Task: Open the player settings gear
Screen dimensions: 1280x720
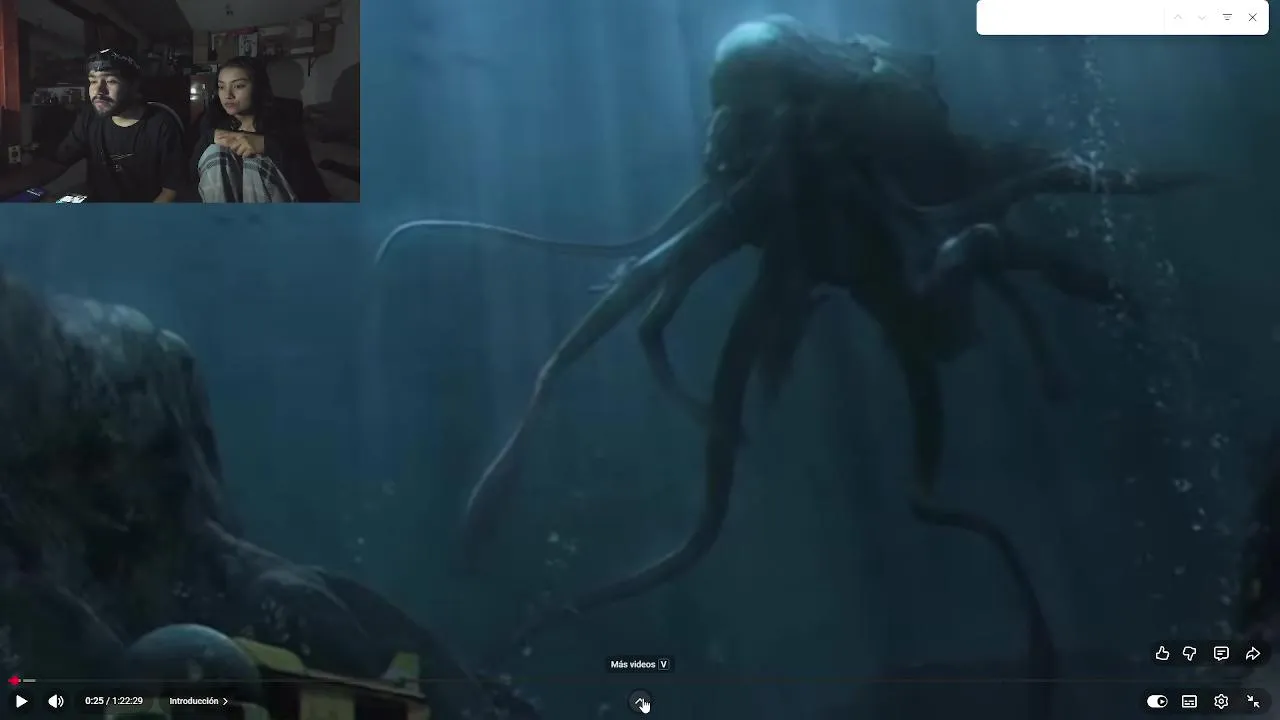Action: point(1221,701)
